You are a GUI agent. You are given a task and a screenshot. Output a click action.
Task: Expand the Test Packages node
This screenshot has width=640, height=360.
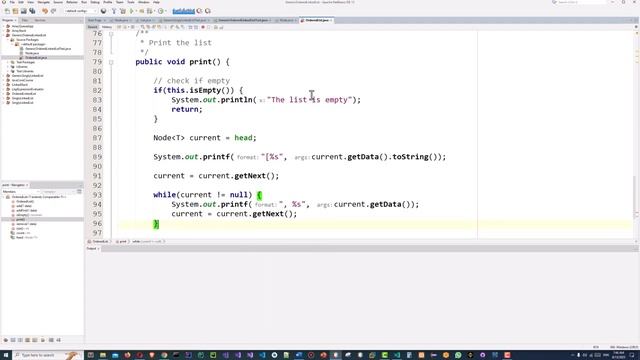8,62
